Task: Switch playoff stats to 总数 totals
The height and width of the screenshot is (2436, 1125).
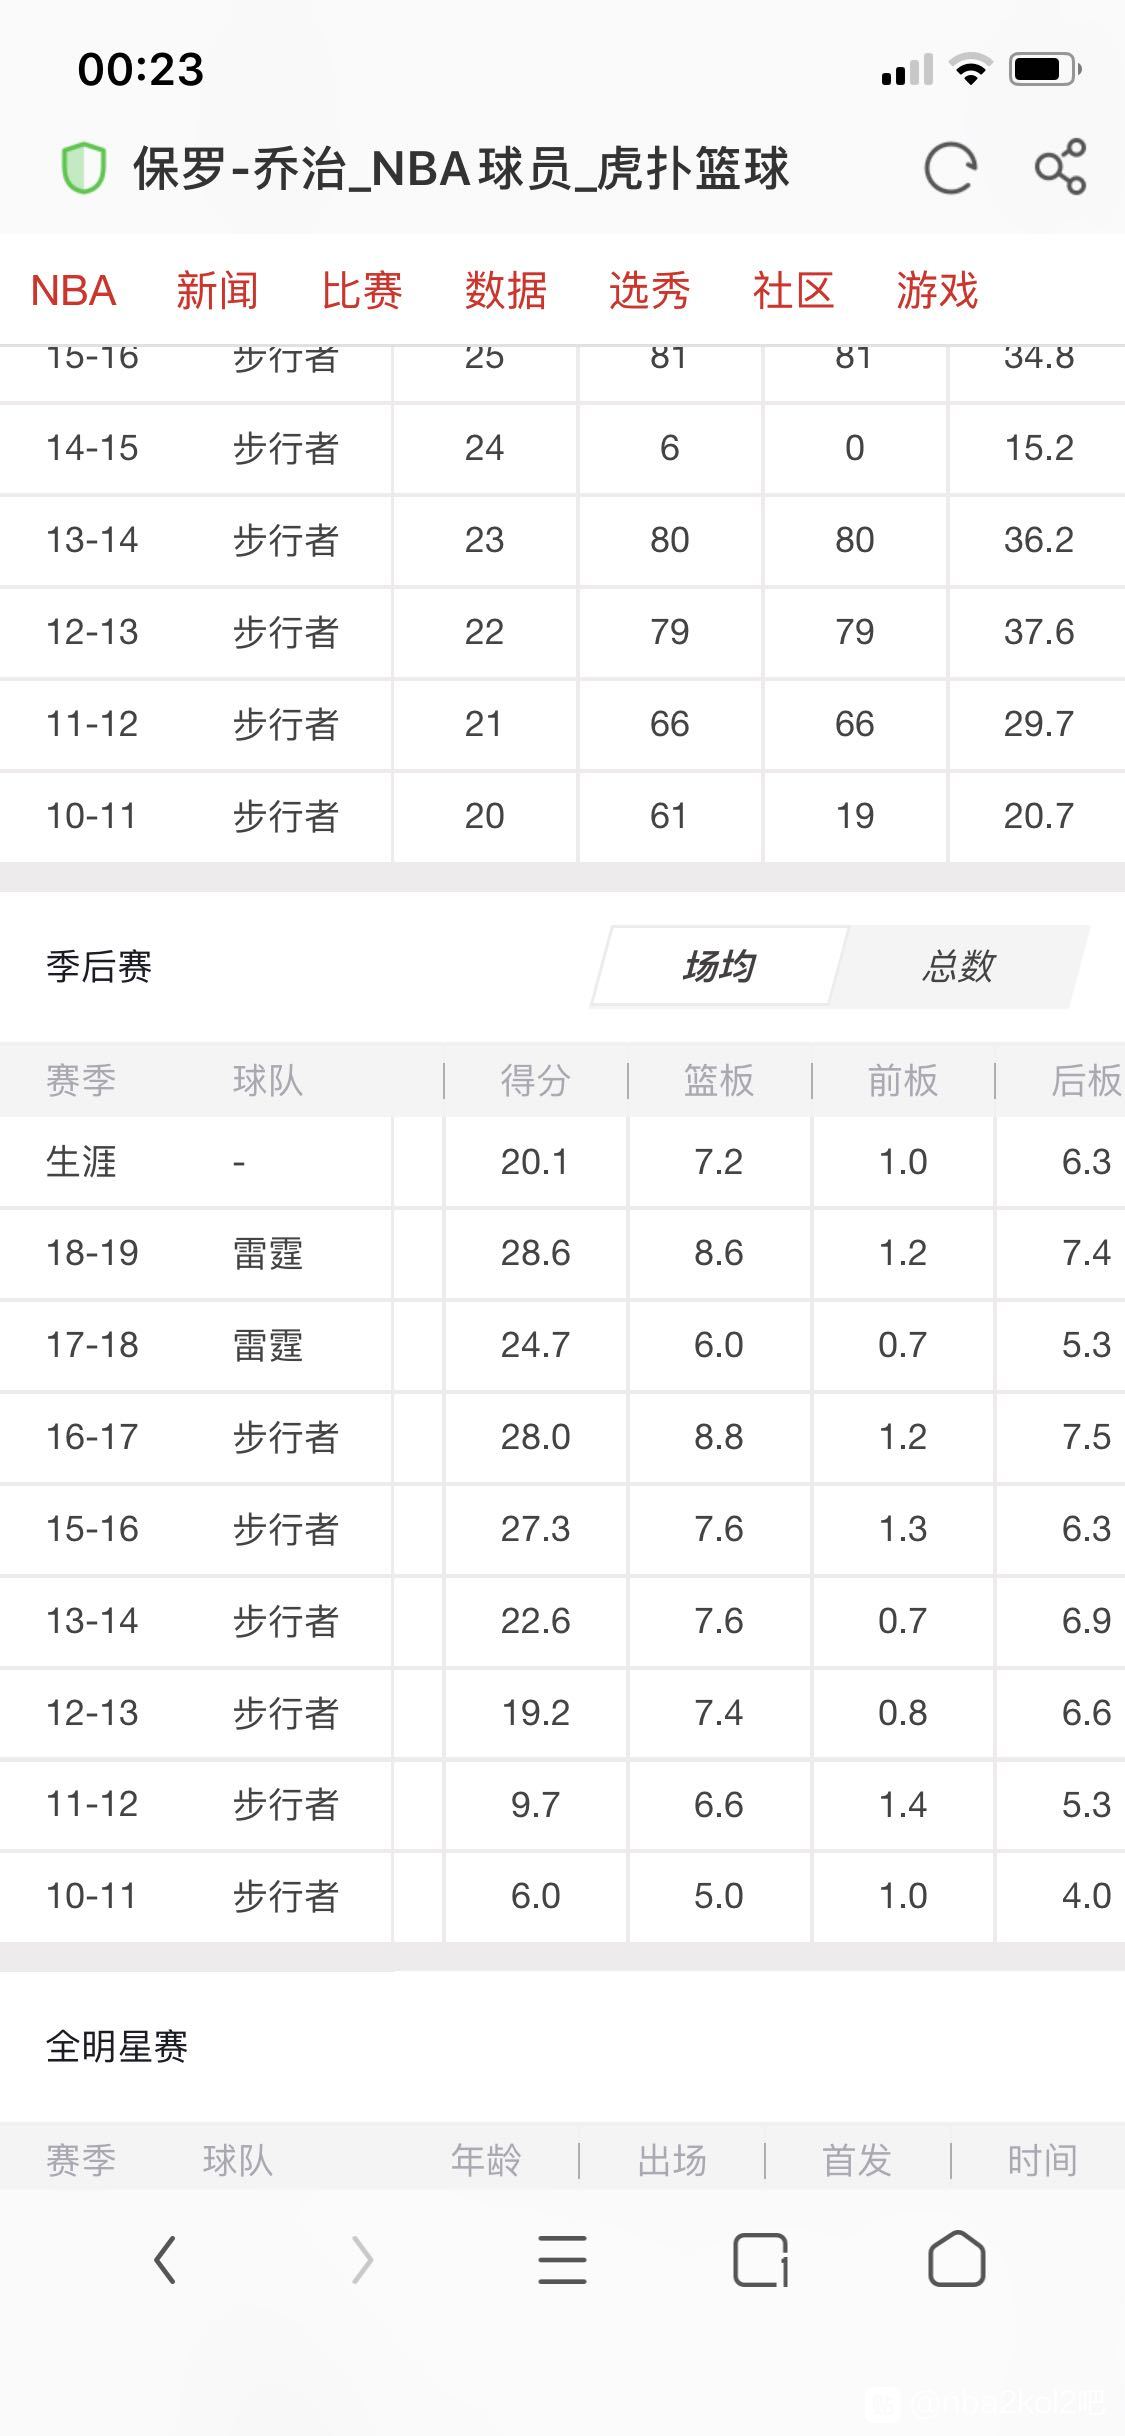Action: [x=958, y=966]
